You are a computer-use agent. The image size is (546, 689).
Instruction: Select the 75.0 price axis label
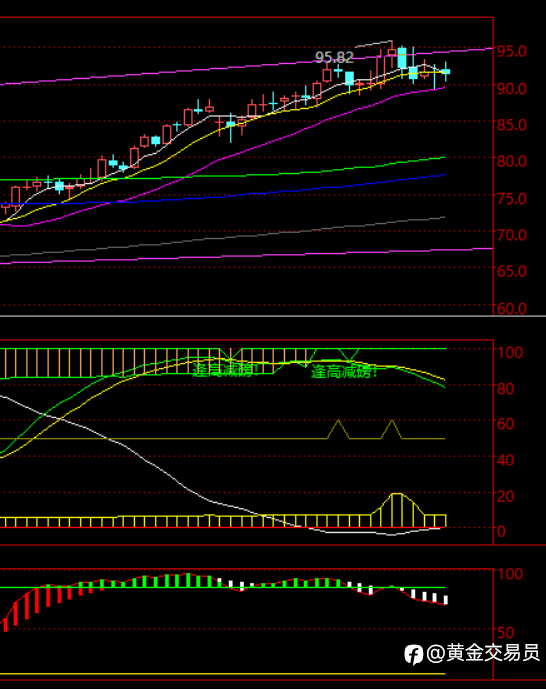tap(512, 199)
